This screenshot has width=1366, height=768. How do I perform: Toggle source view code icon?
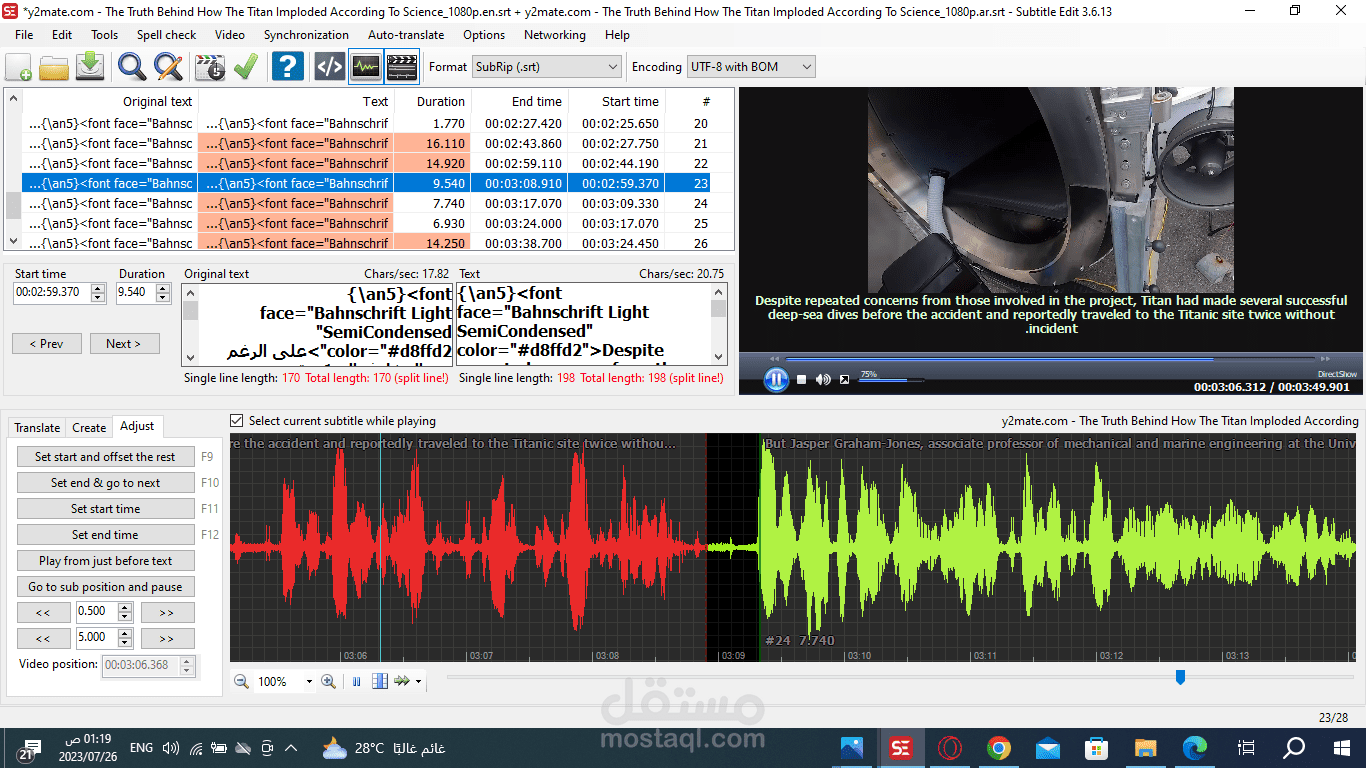[x=330, y=67]
